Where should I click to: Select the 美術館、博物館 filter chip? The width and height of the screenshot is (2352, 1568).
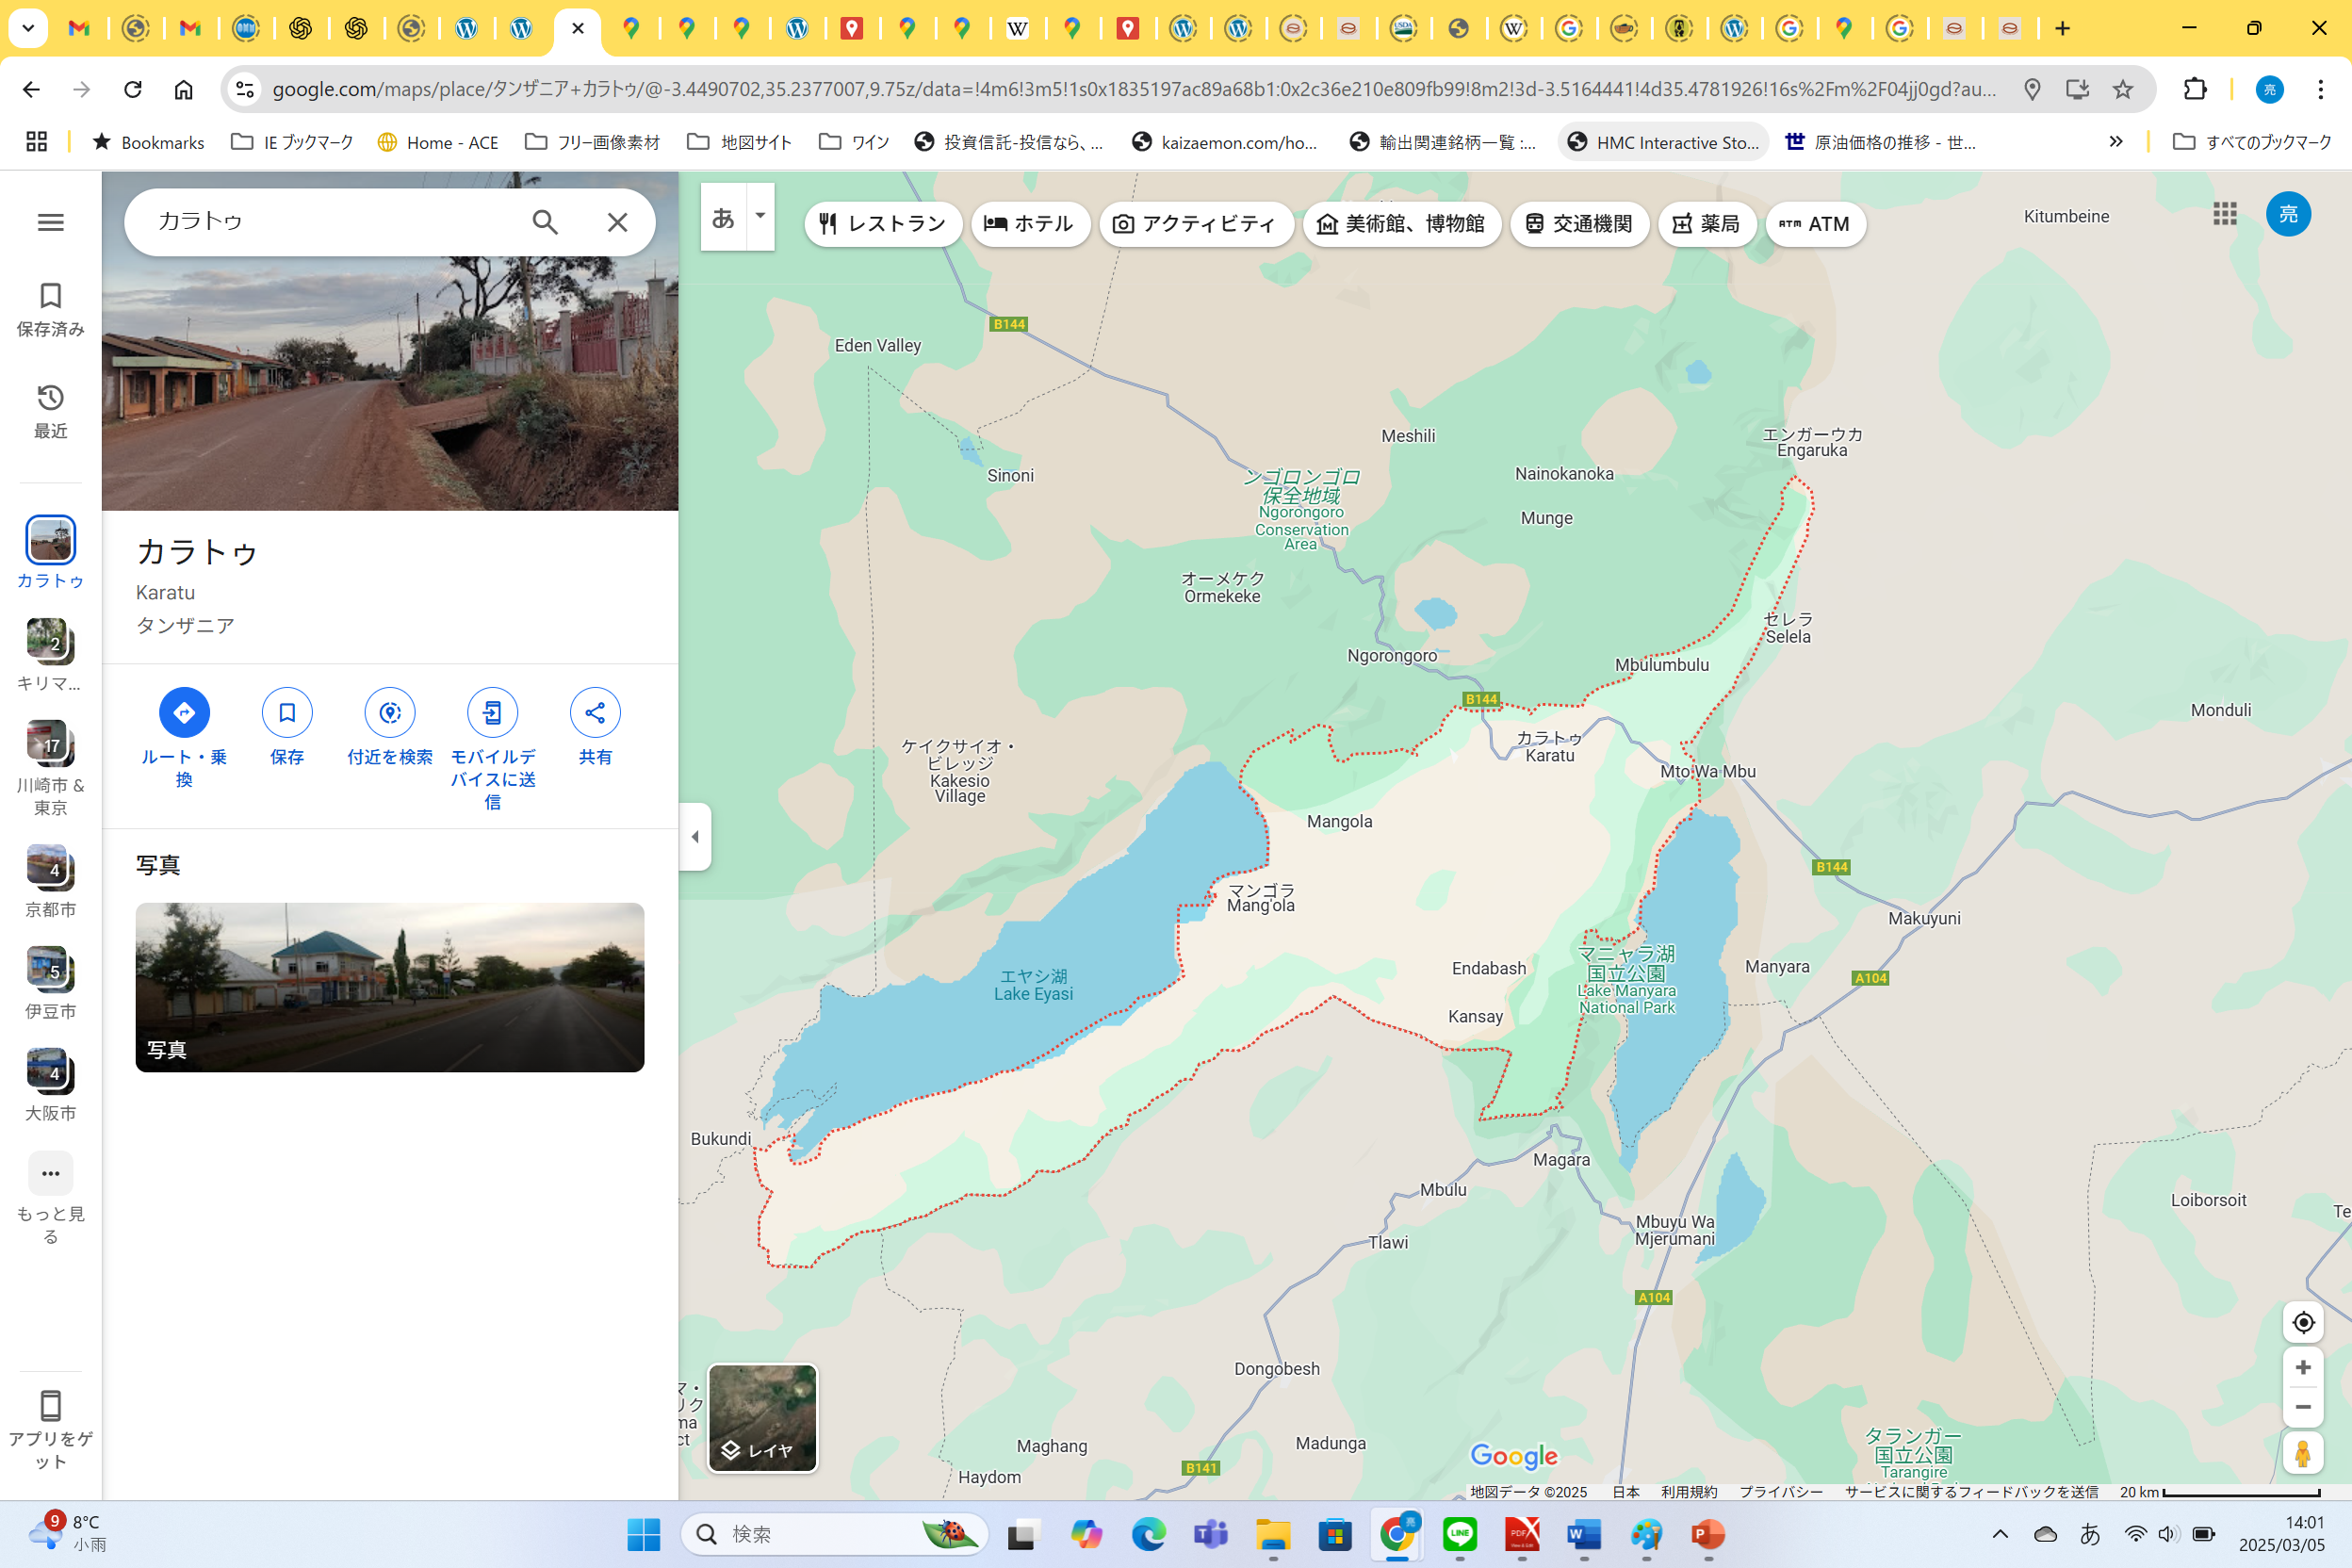click(x=1401, y=224)
